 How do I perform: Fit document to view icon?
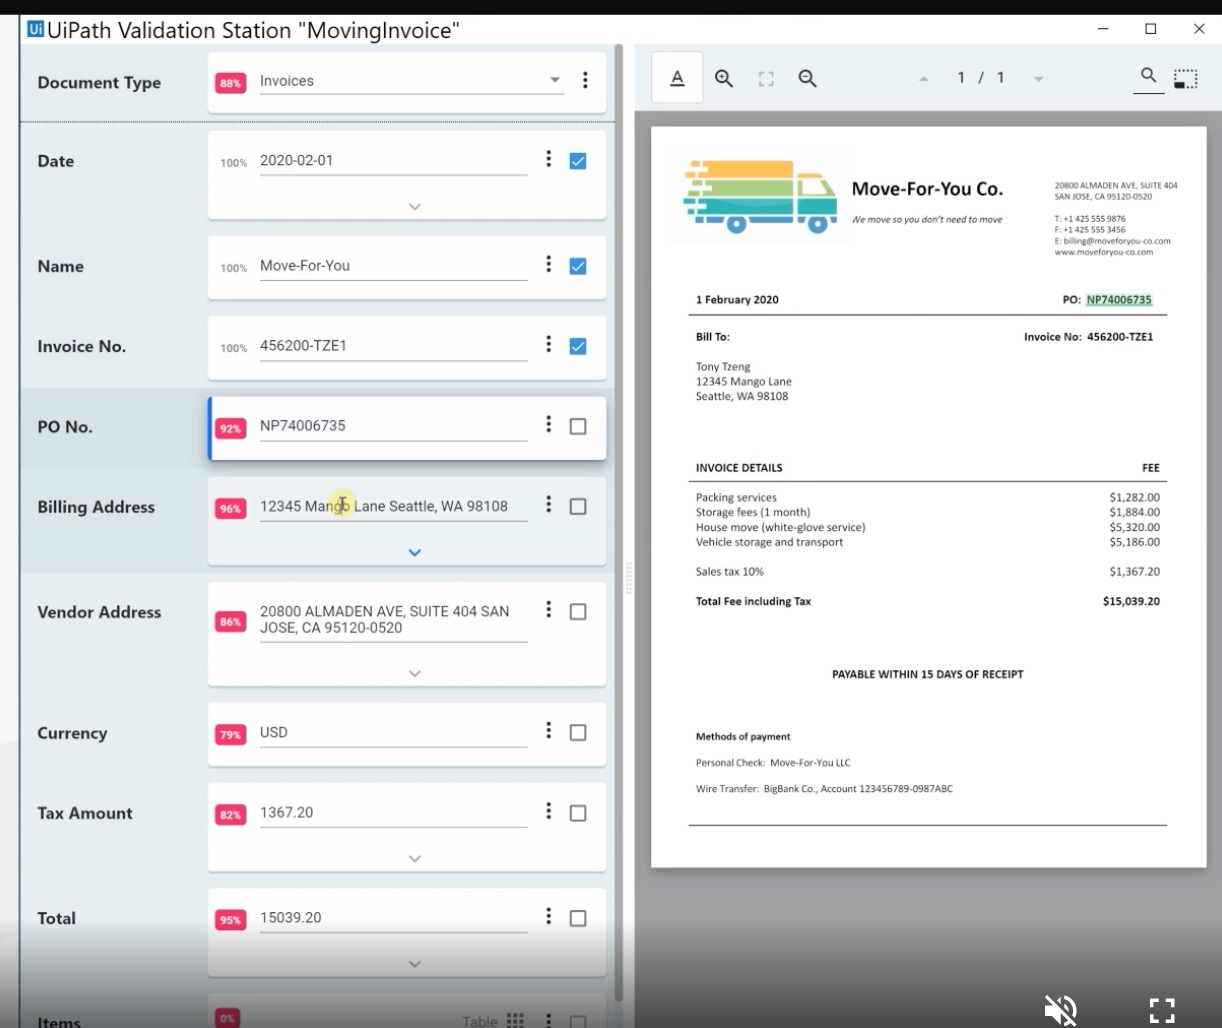click(x=766, y=78)
